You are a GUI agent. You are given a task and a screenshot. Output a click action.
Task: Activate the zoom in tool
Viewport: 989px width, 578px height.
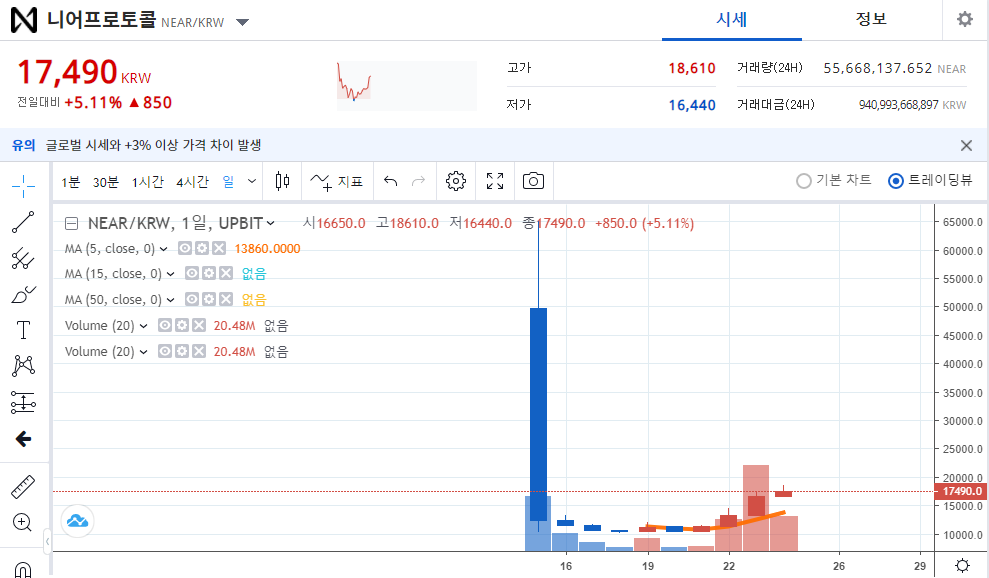[23, 522]
